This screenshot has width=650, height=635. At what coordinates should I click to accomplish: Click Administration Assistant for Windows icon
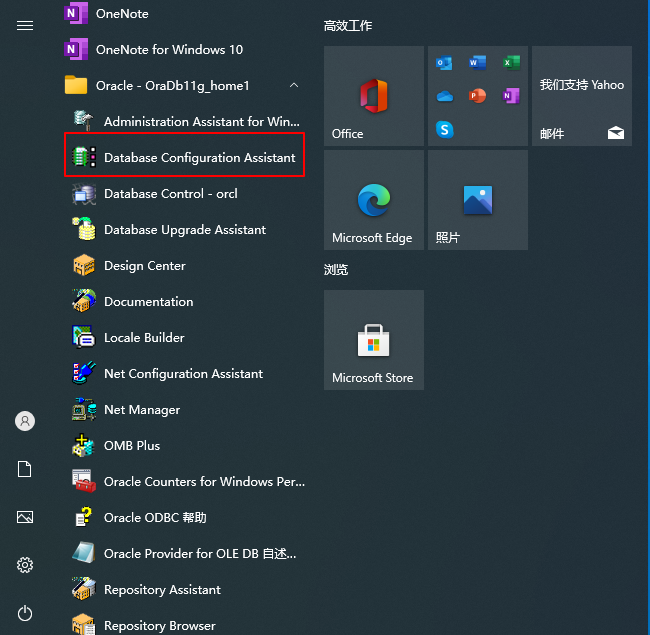84,121
